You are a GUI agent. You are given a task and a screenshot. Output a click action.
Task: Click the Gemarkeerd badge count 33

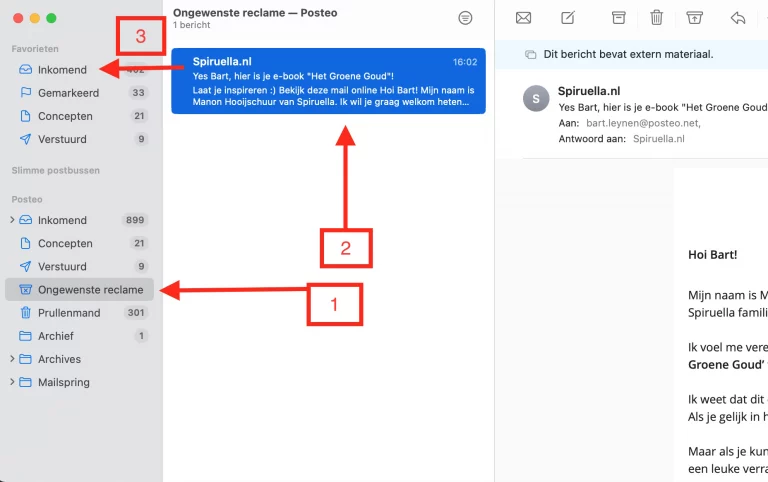138,93
